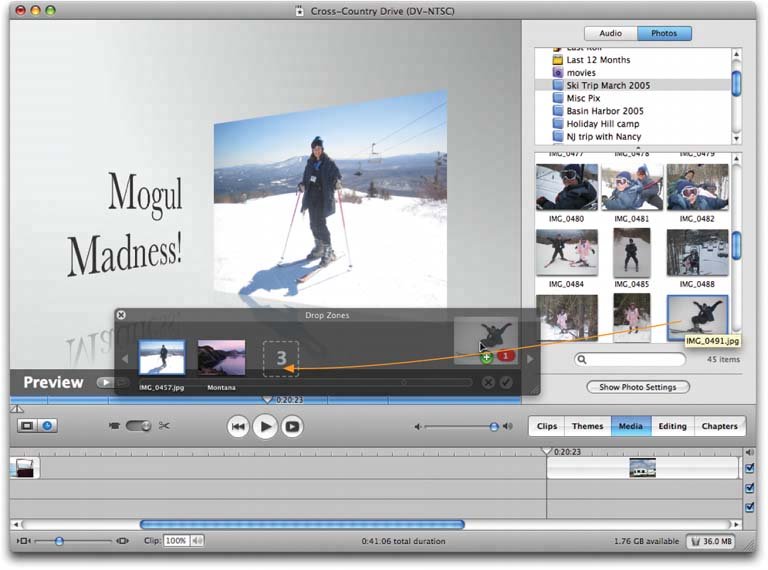The image size is (768, 570).
Task: Toggle the top video track checkbox
Action: pos(751,467)
